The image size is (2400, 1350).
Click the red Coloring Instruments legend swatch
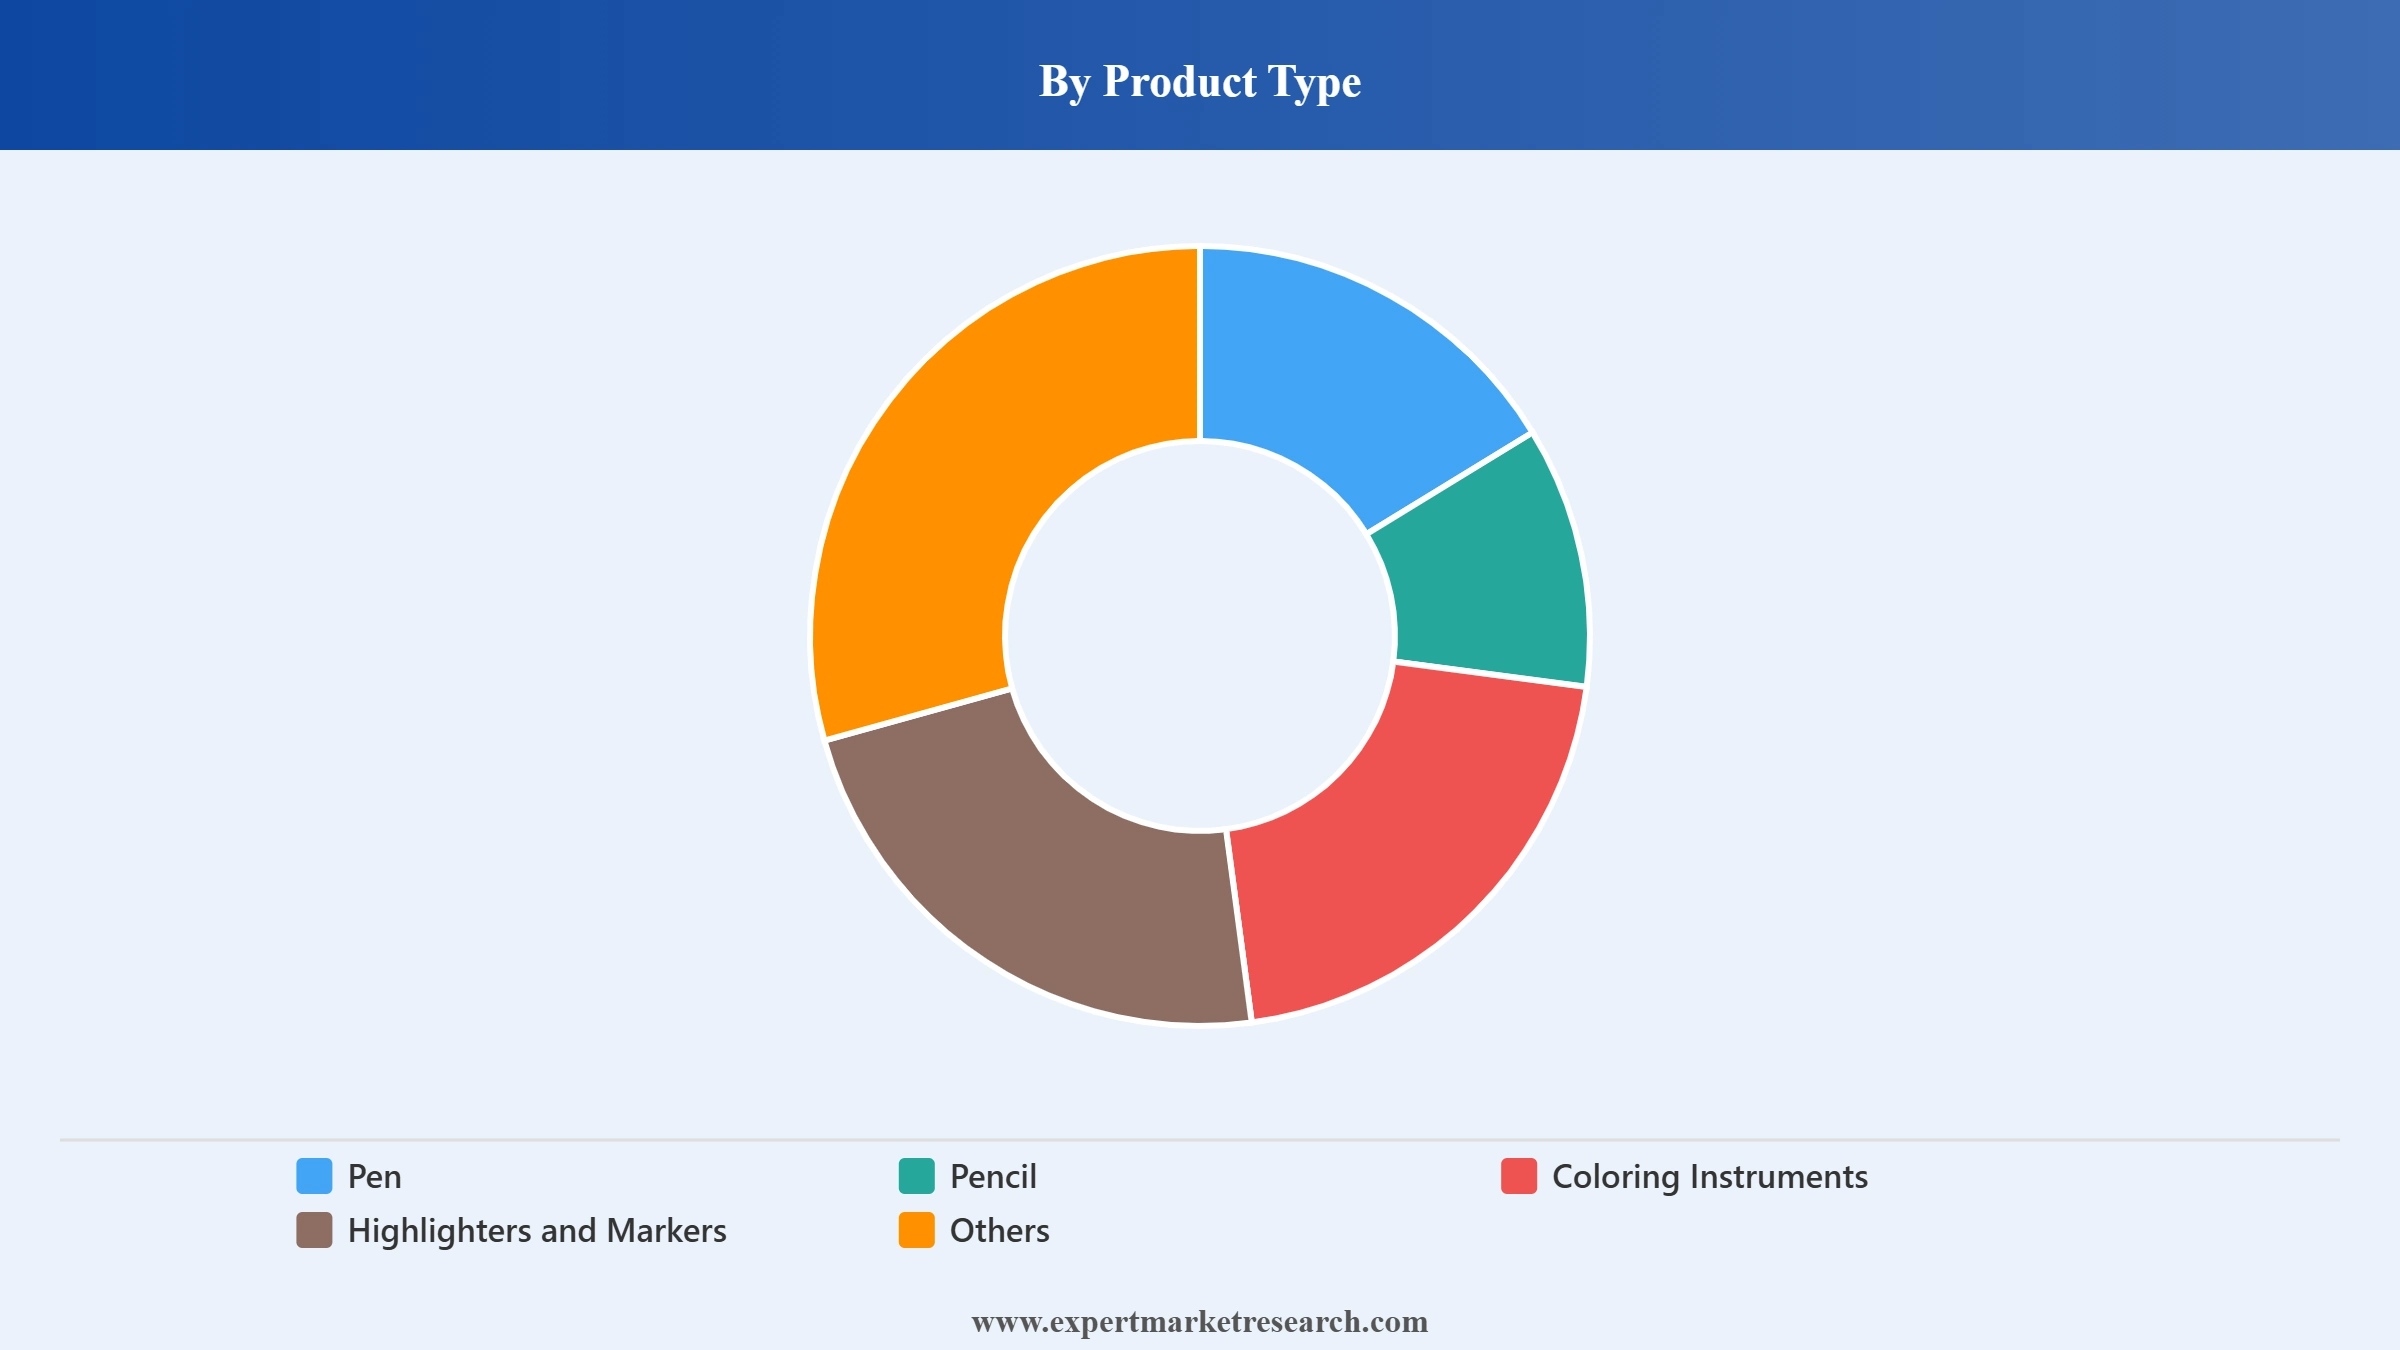pos(1518,1176)
